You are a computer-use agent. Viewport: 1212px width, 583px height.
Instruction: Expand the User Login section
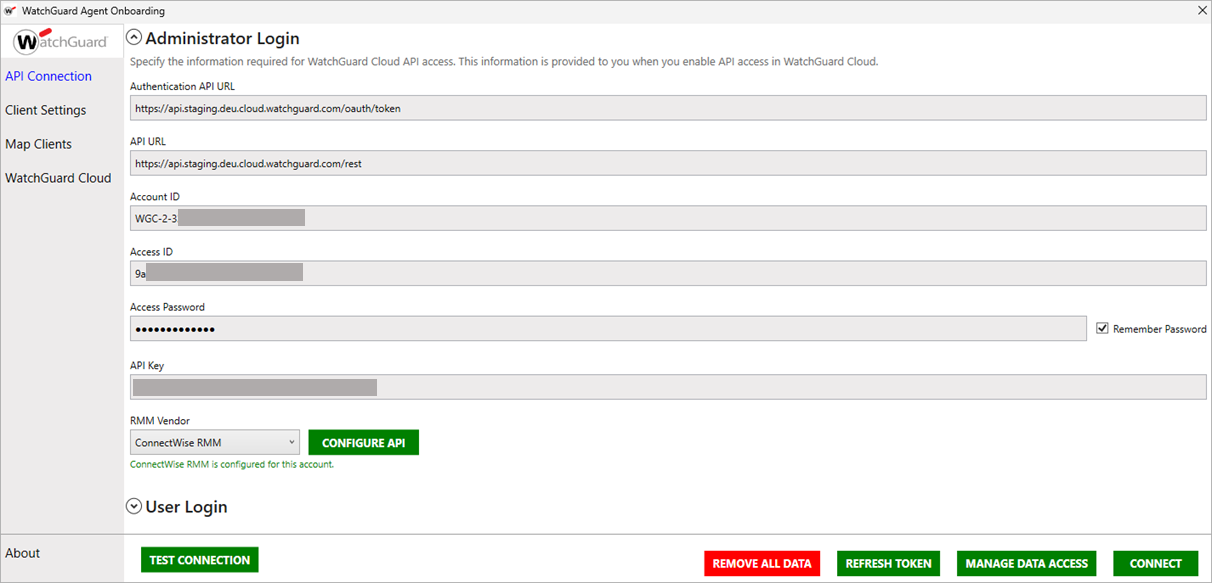[x=133, y=506]
